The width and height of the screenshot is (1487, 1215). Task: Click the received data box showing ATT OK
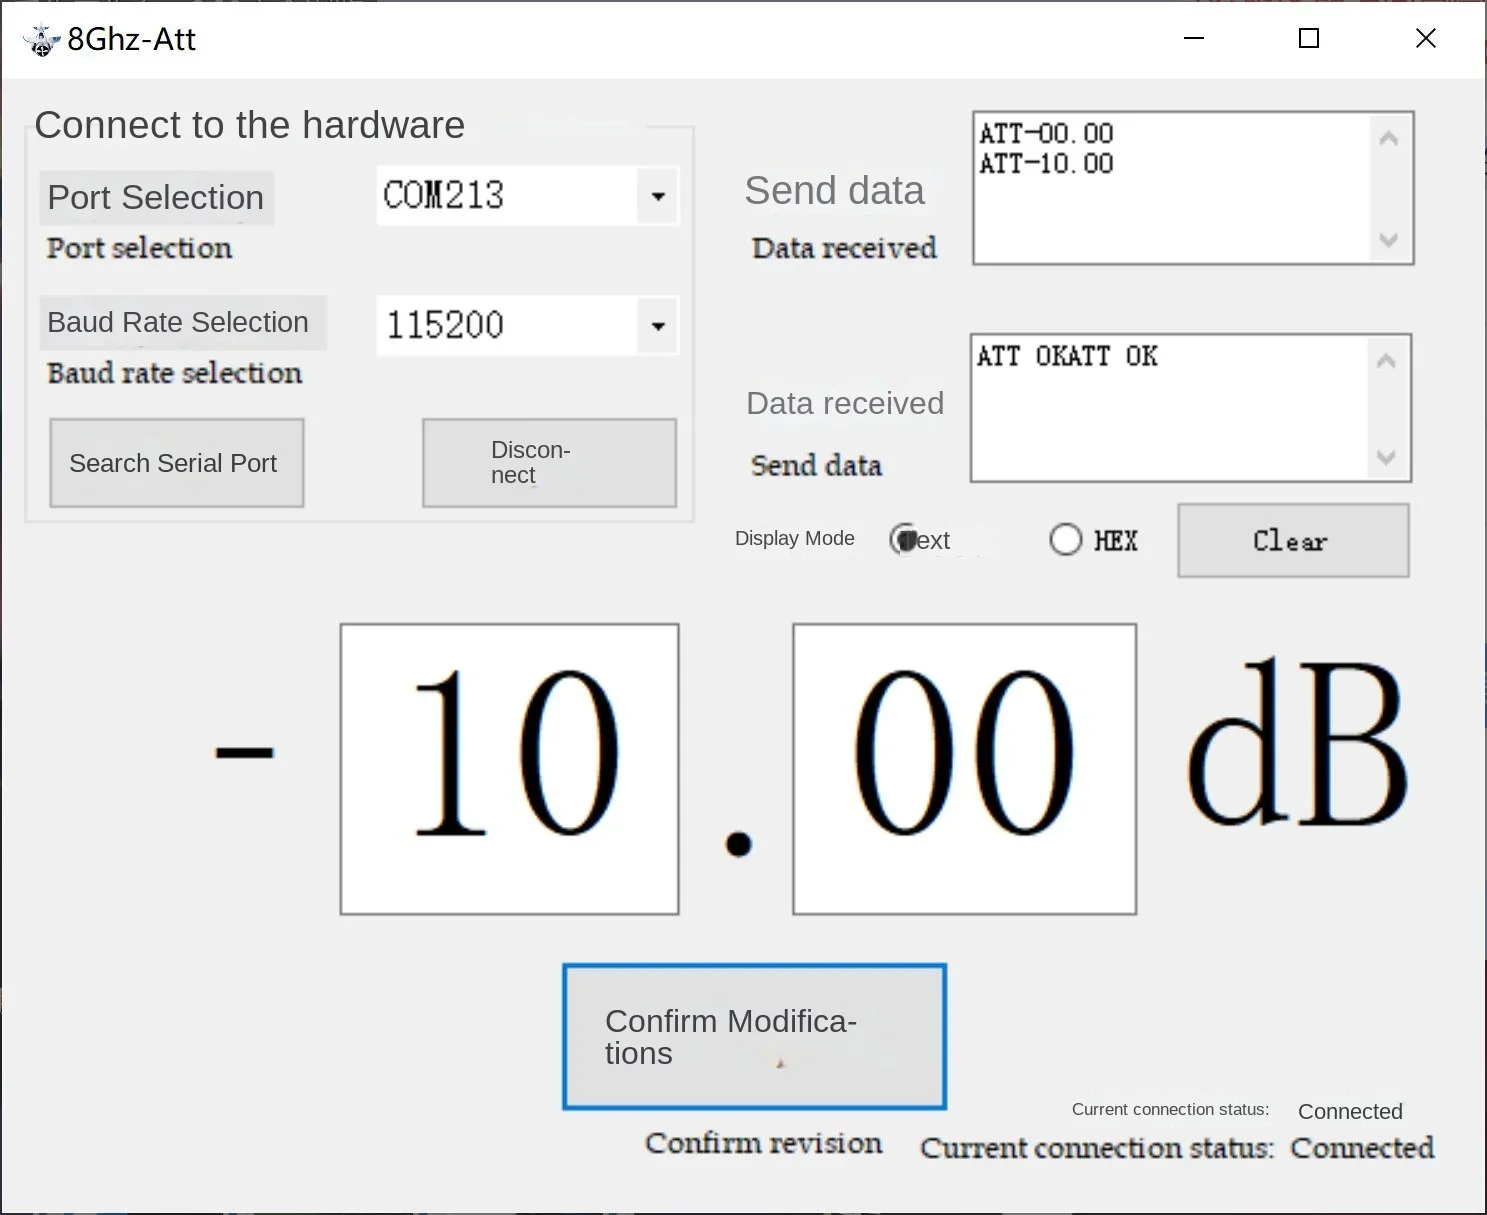[1191, 408]
